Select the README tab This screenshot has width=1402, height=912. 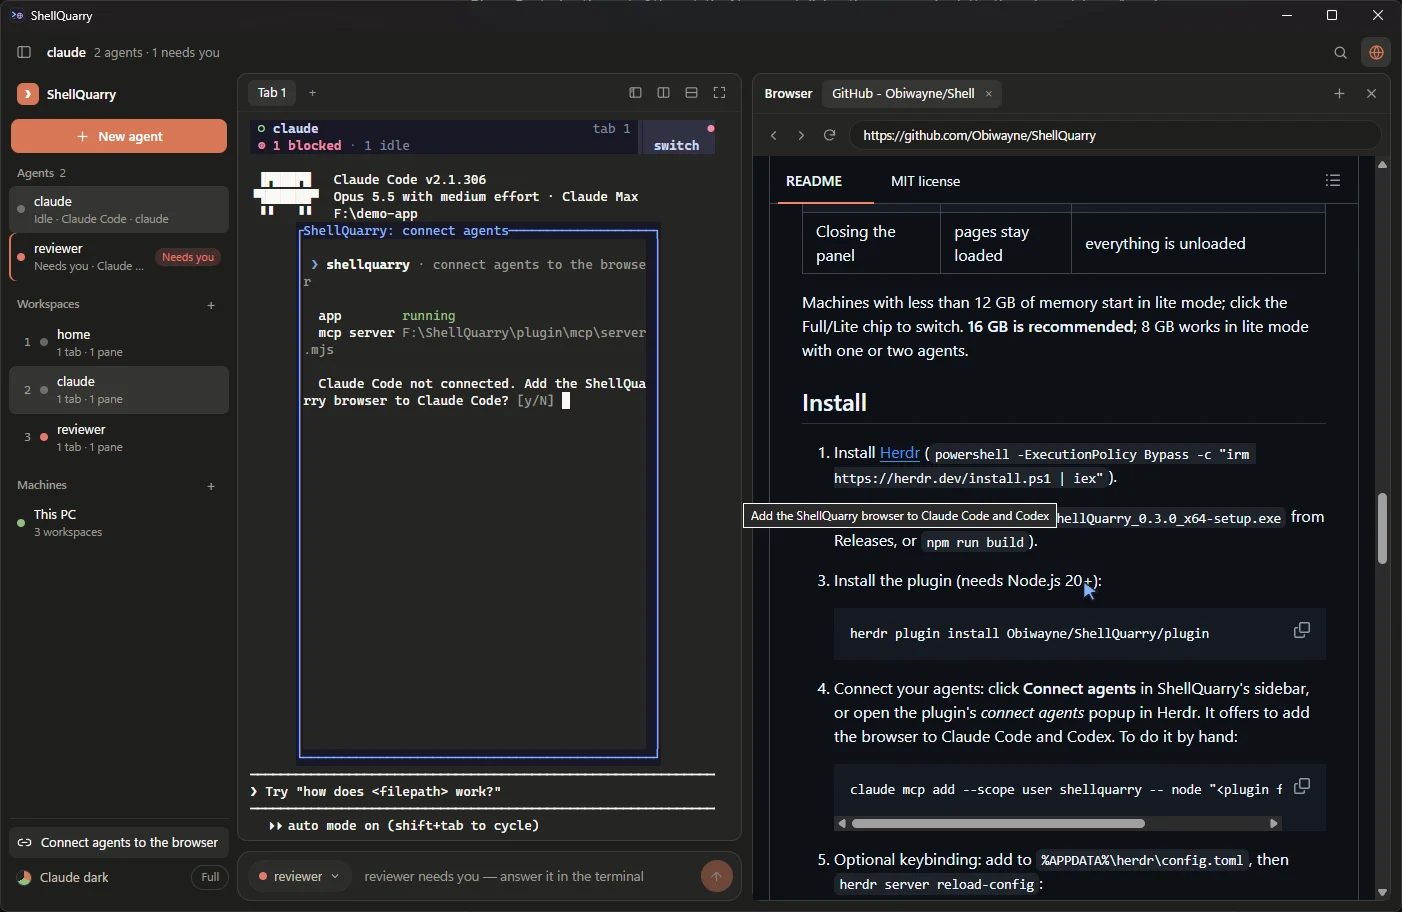coord(814,181)
